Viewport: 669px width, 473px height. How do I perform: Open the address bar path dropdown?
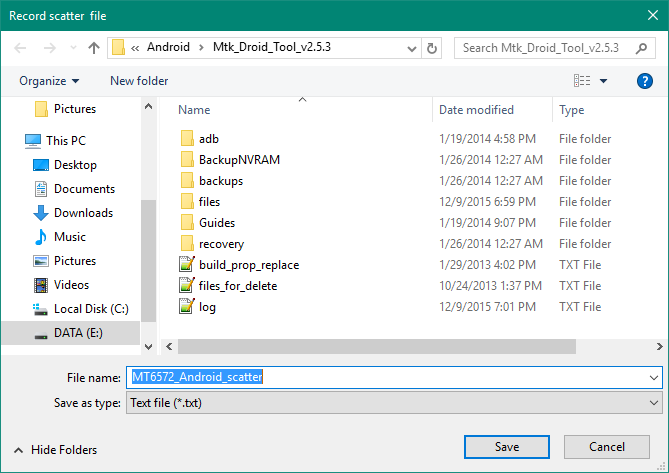point(412,47)
